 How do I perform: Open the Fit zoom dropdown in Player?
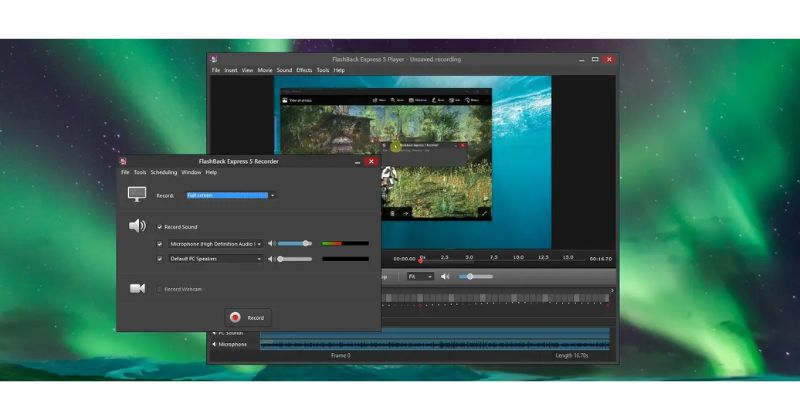click(420, 277)
